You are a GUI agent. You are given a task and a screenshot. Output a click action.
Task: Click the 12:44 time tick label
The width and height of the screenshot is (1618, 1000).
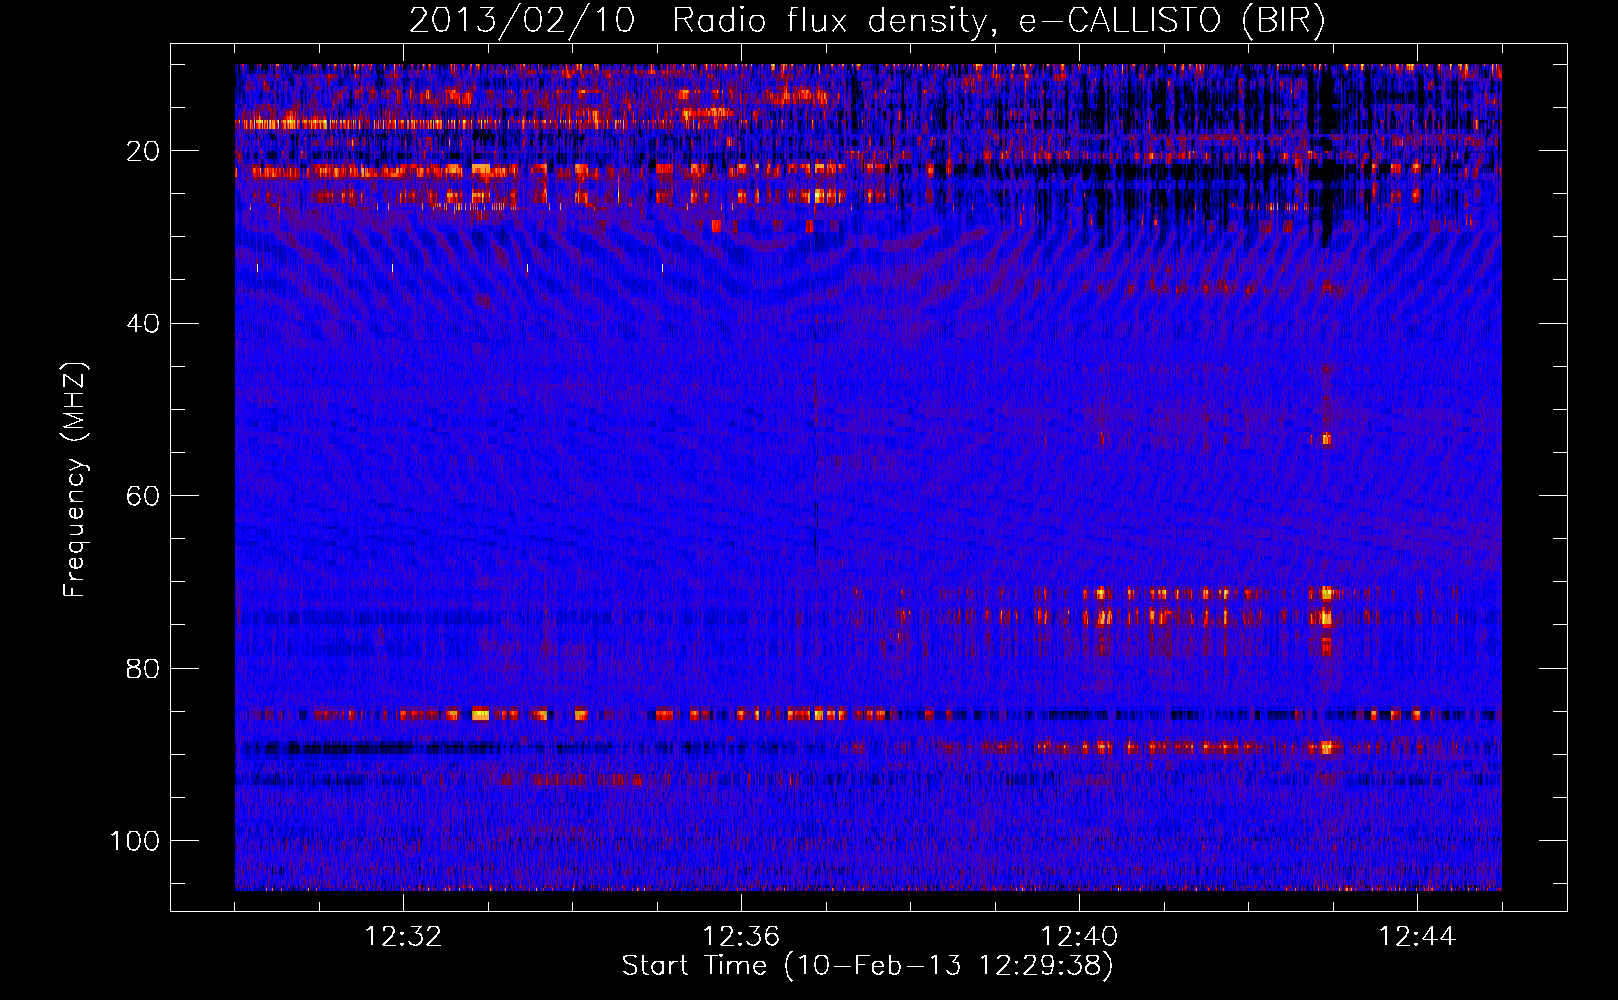[1417, 937]
